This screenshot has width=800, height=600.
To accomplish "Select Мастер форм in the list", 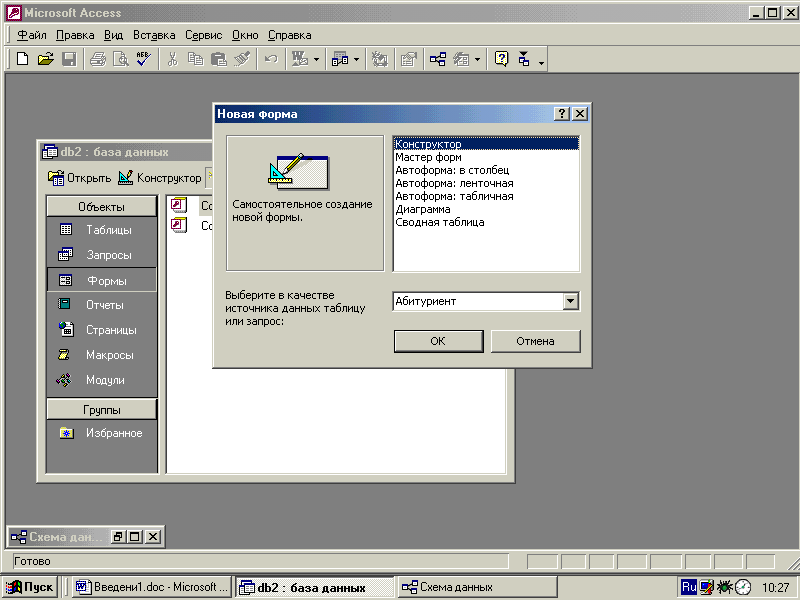I will click(486, 157).
